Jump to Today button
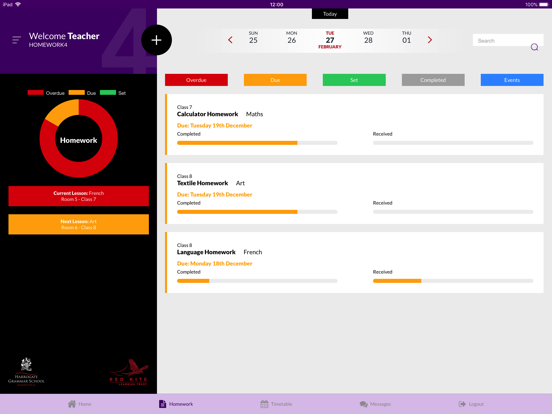Viewport: 552px width, 414px height. 330,14
